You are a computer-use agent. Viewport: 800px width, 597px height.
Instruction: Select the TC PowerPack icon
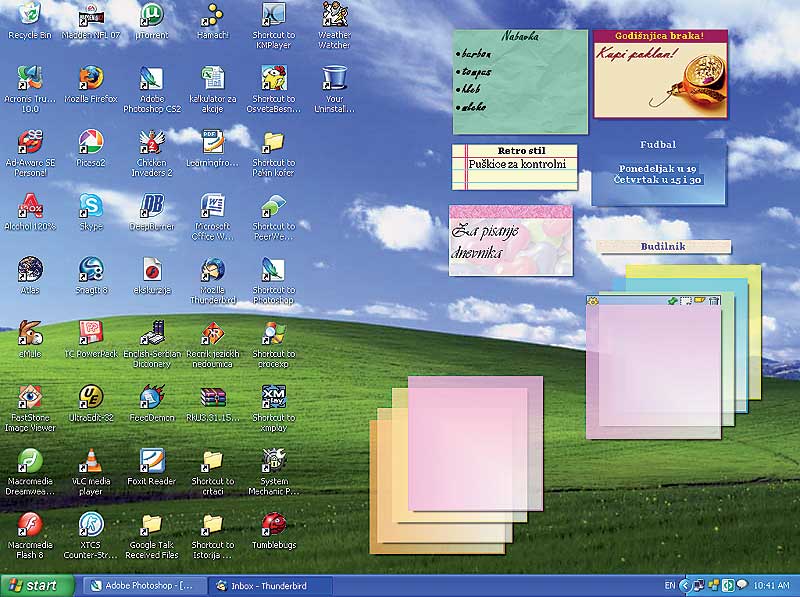tap(91, 333)
